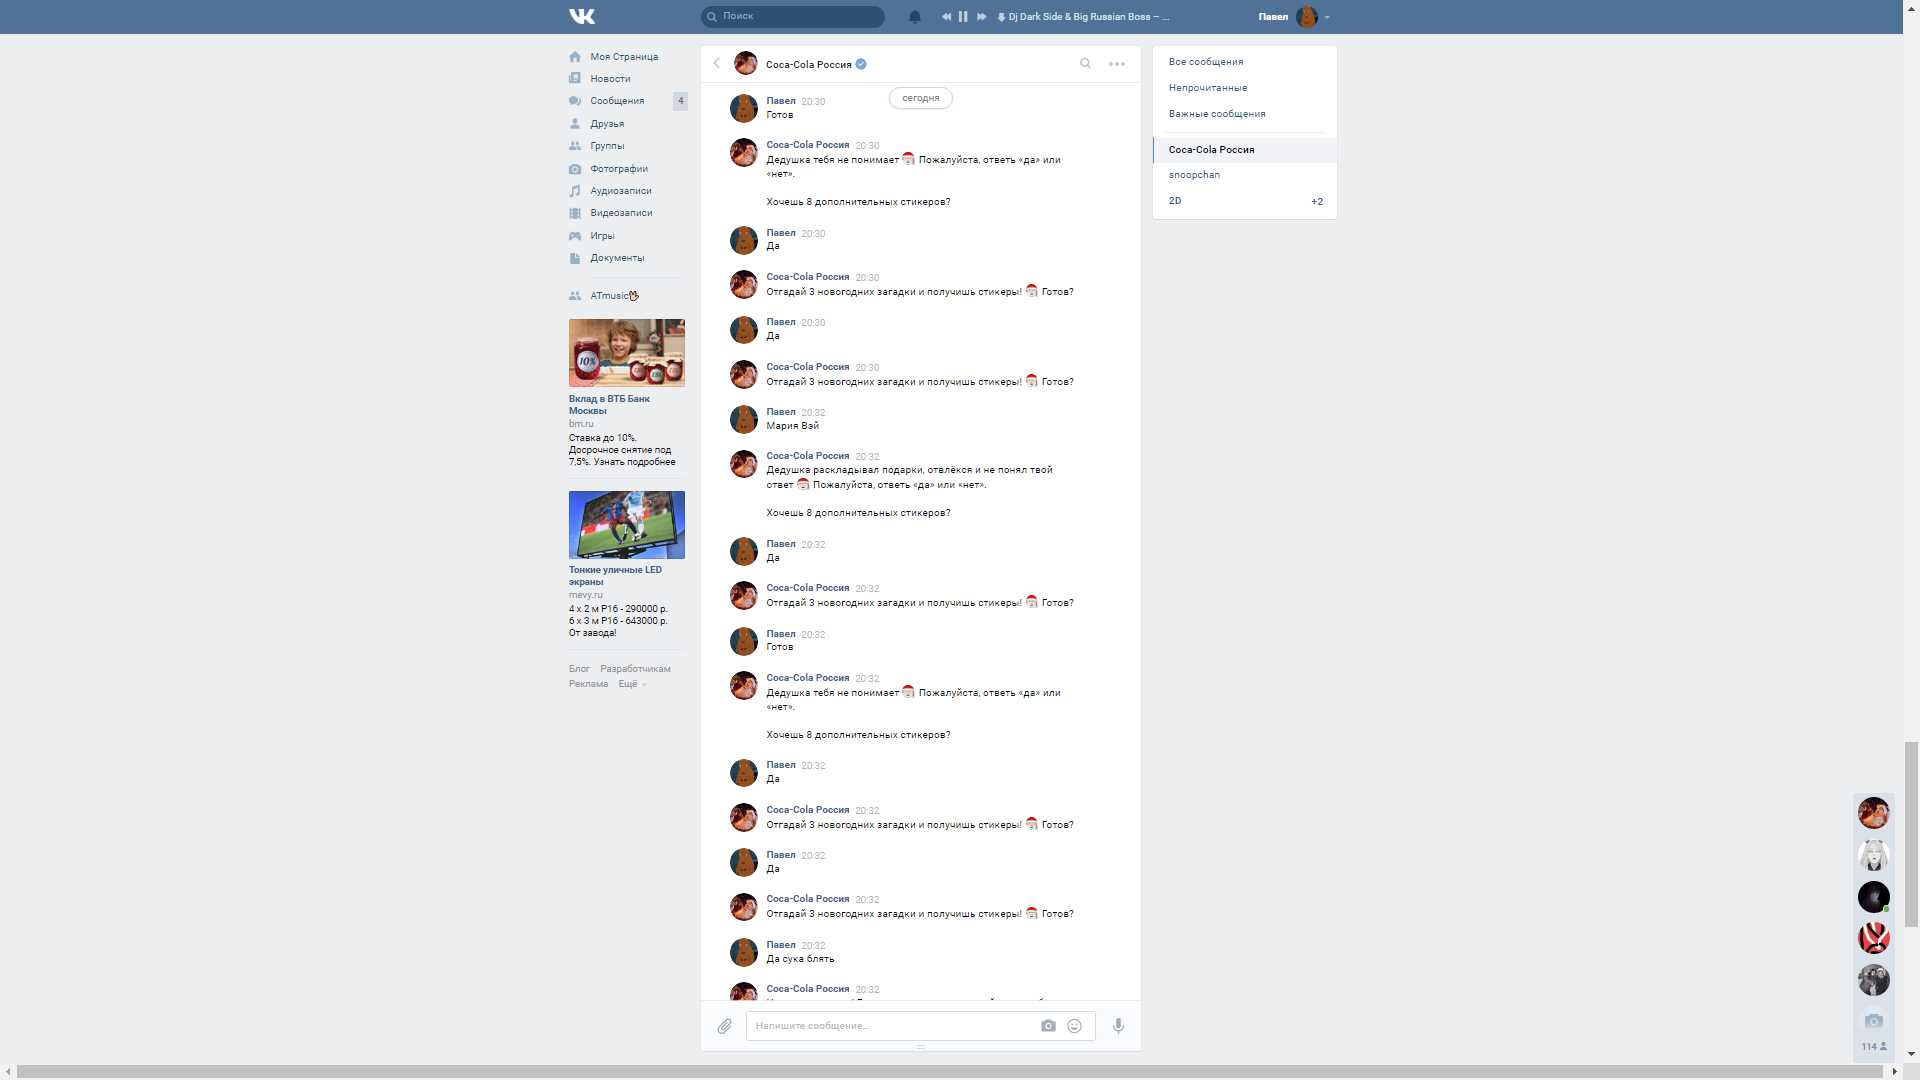The height and width of the screenshot is (1080, 1920).
Task: Click the Аудиозаписи music note icon
Action: pyautogui.click(x=575, y=191)
